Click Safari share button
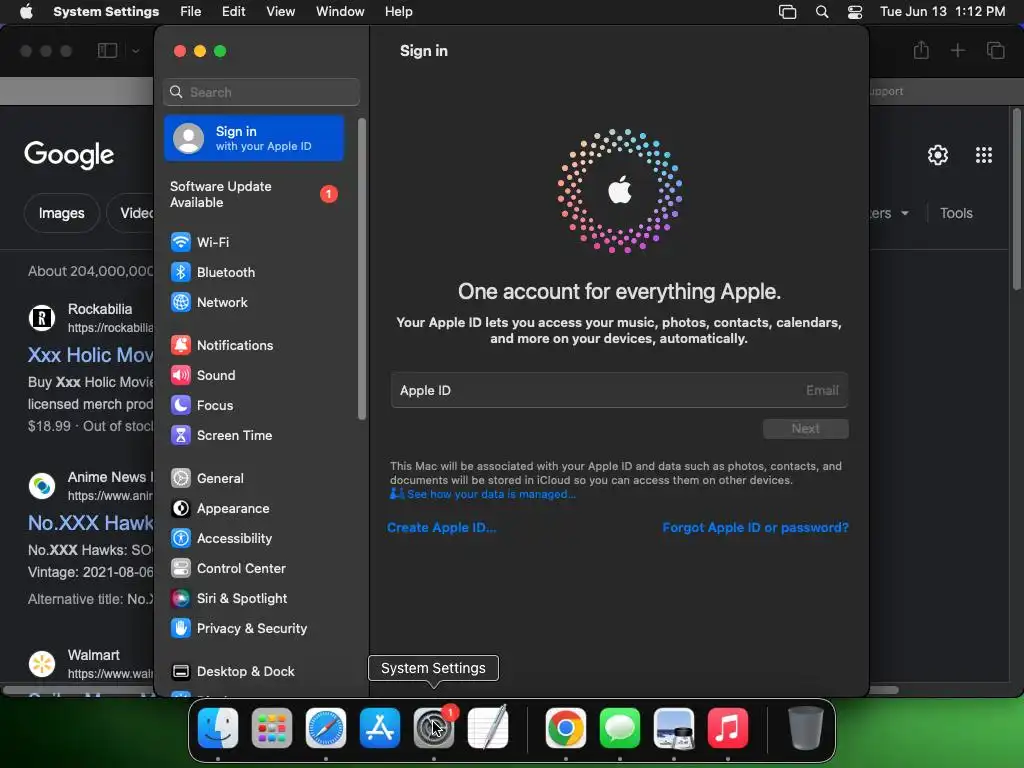Screen dimensions: 1024x768 (921, 50)
